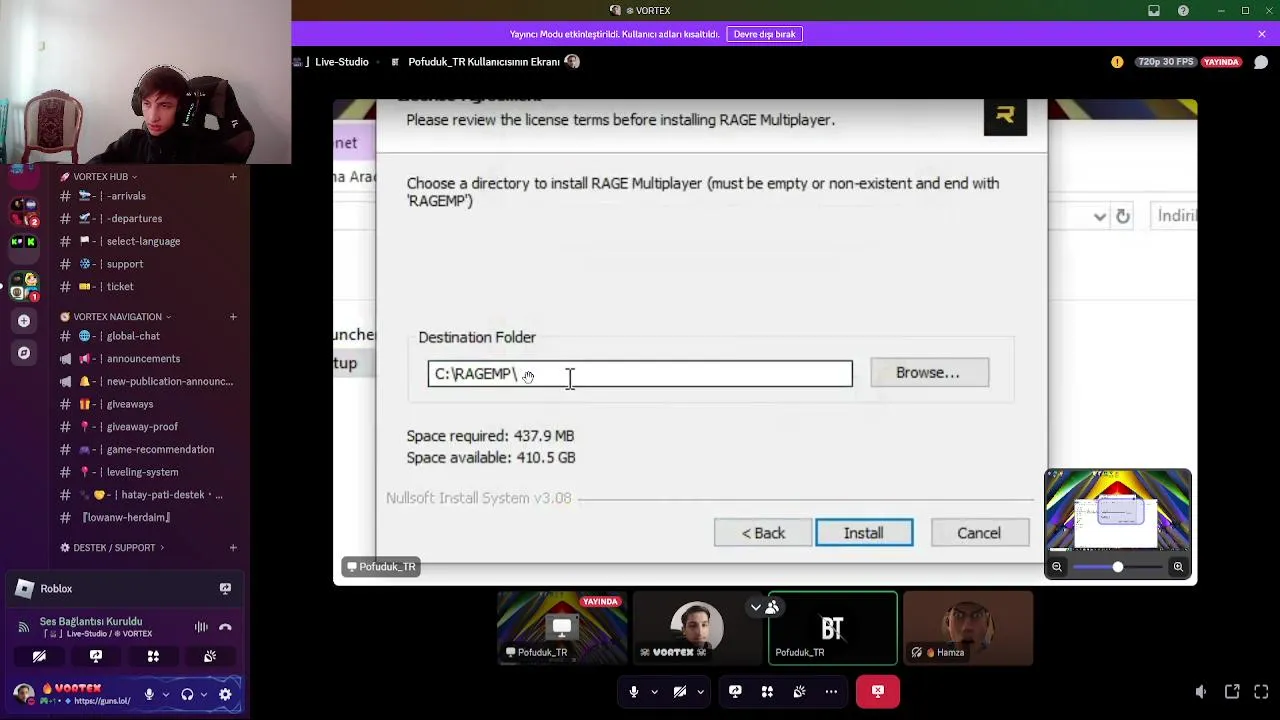This screenshot has height=720, width=1280.
Task: Toggle noise suppression waveform icon
Action: point(201,628)
